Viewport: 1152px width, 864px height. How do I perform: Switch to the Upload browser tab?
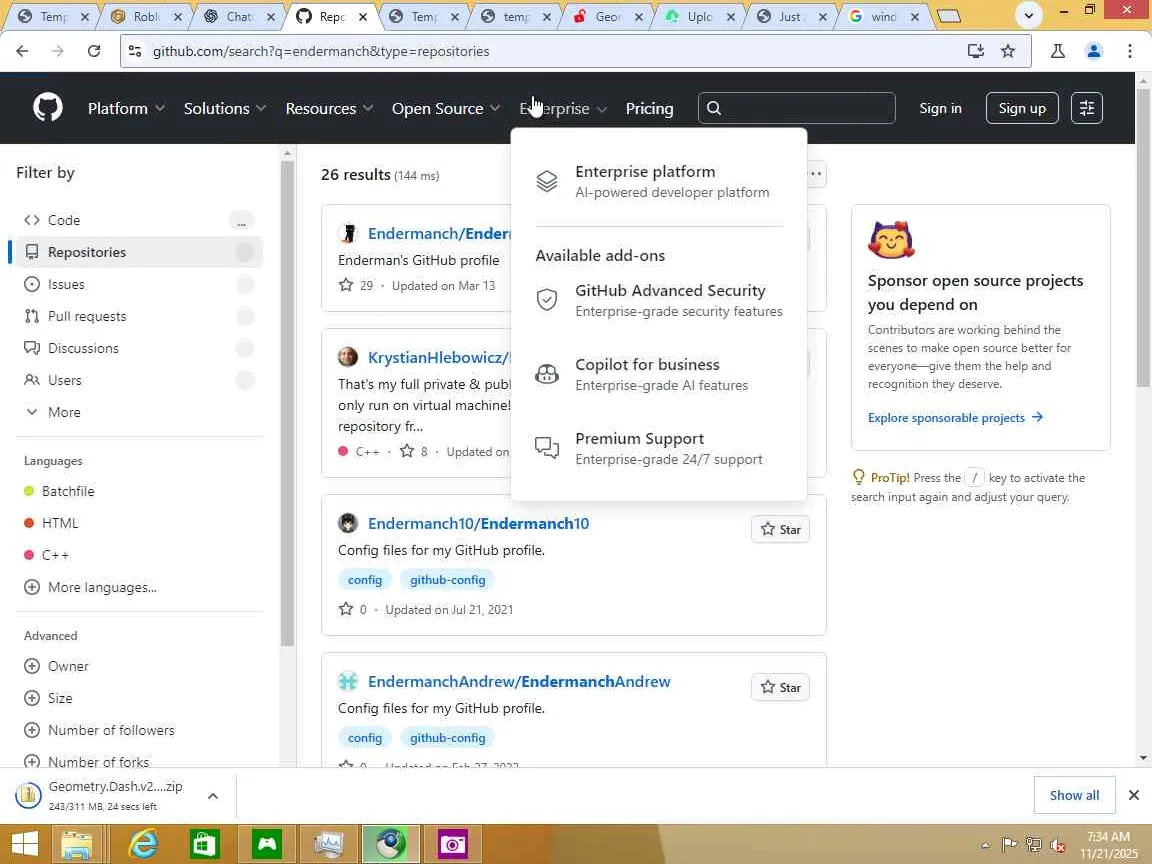700,16
